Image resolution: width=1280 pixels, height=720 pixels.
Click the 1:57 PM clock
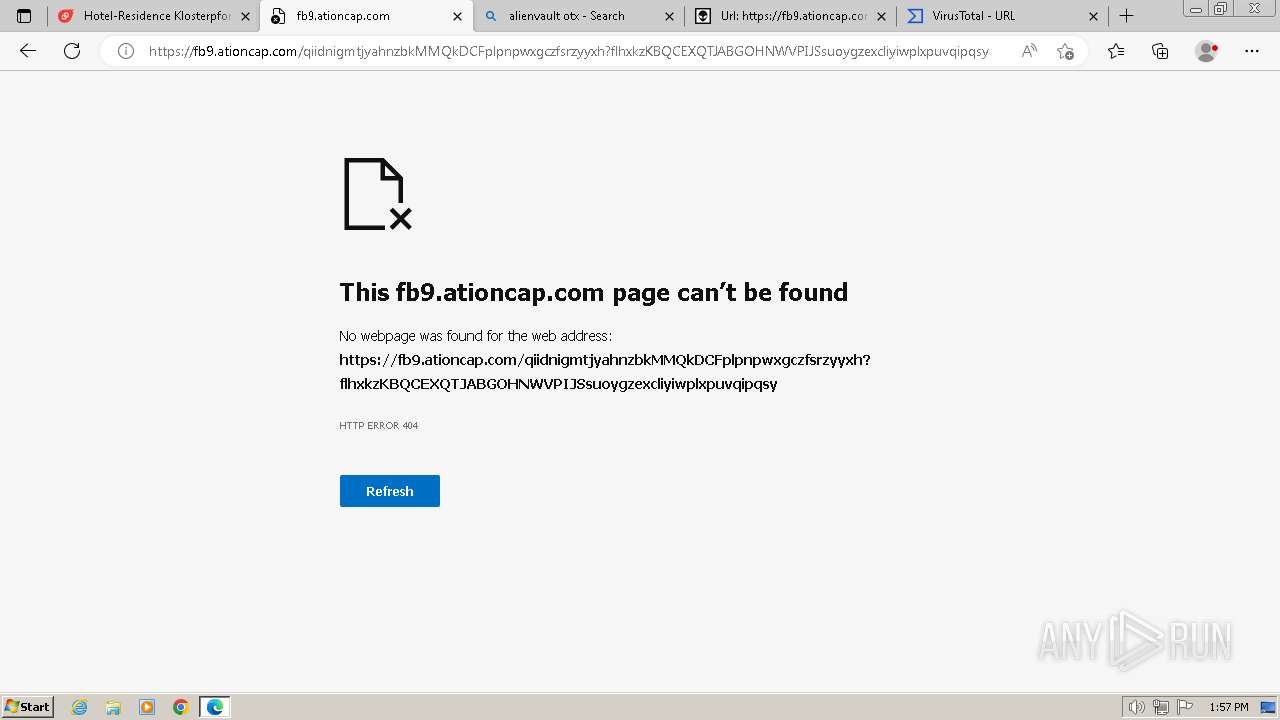coord(1229,707)
